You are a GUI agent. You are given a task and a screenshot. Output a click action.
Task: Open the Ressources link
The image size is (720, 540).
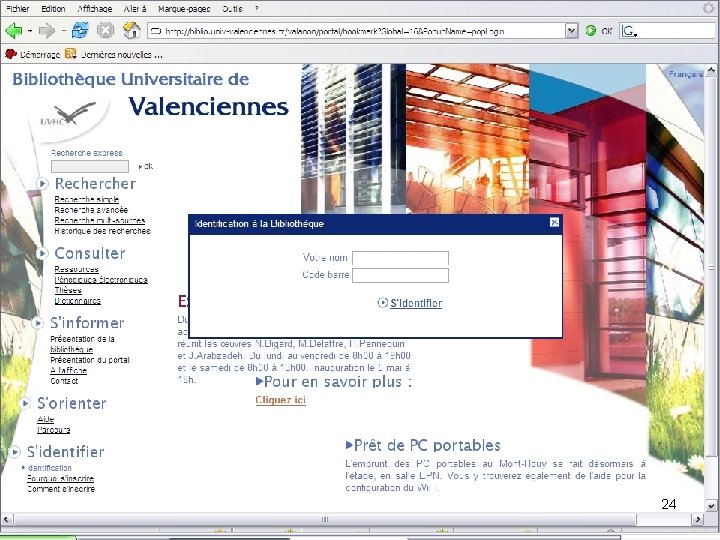[x=76, y=269]
